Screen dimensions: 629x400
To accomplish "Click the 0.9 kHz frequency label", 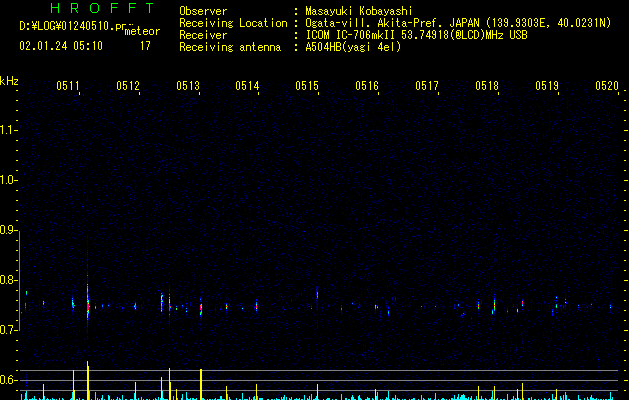I will pos(8,230).
